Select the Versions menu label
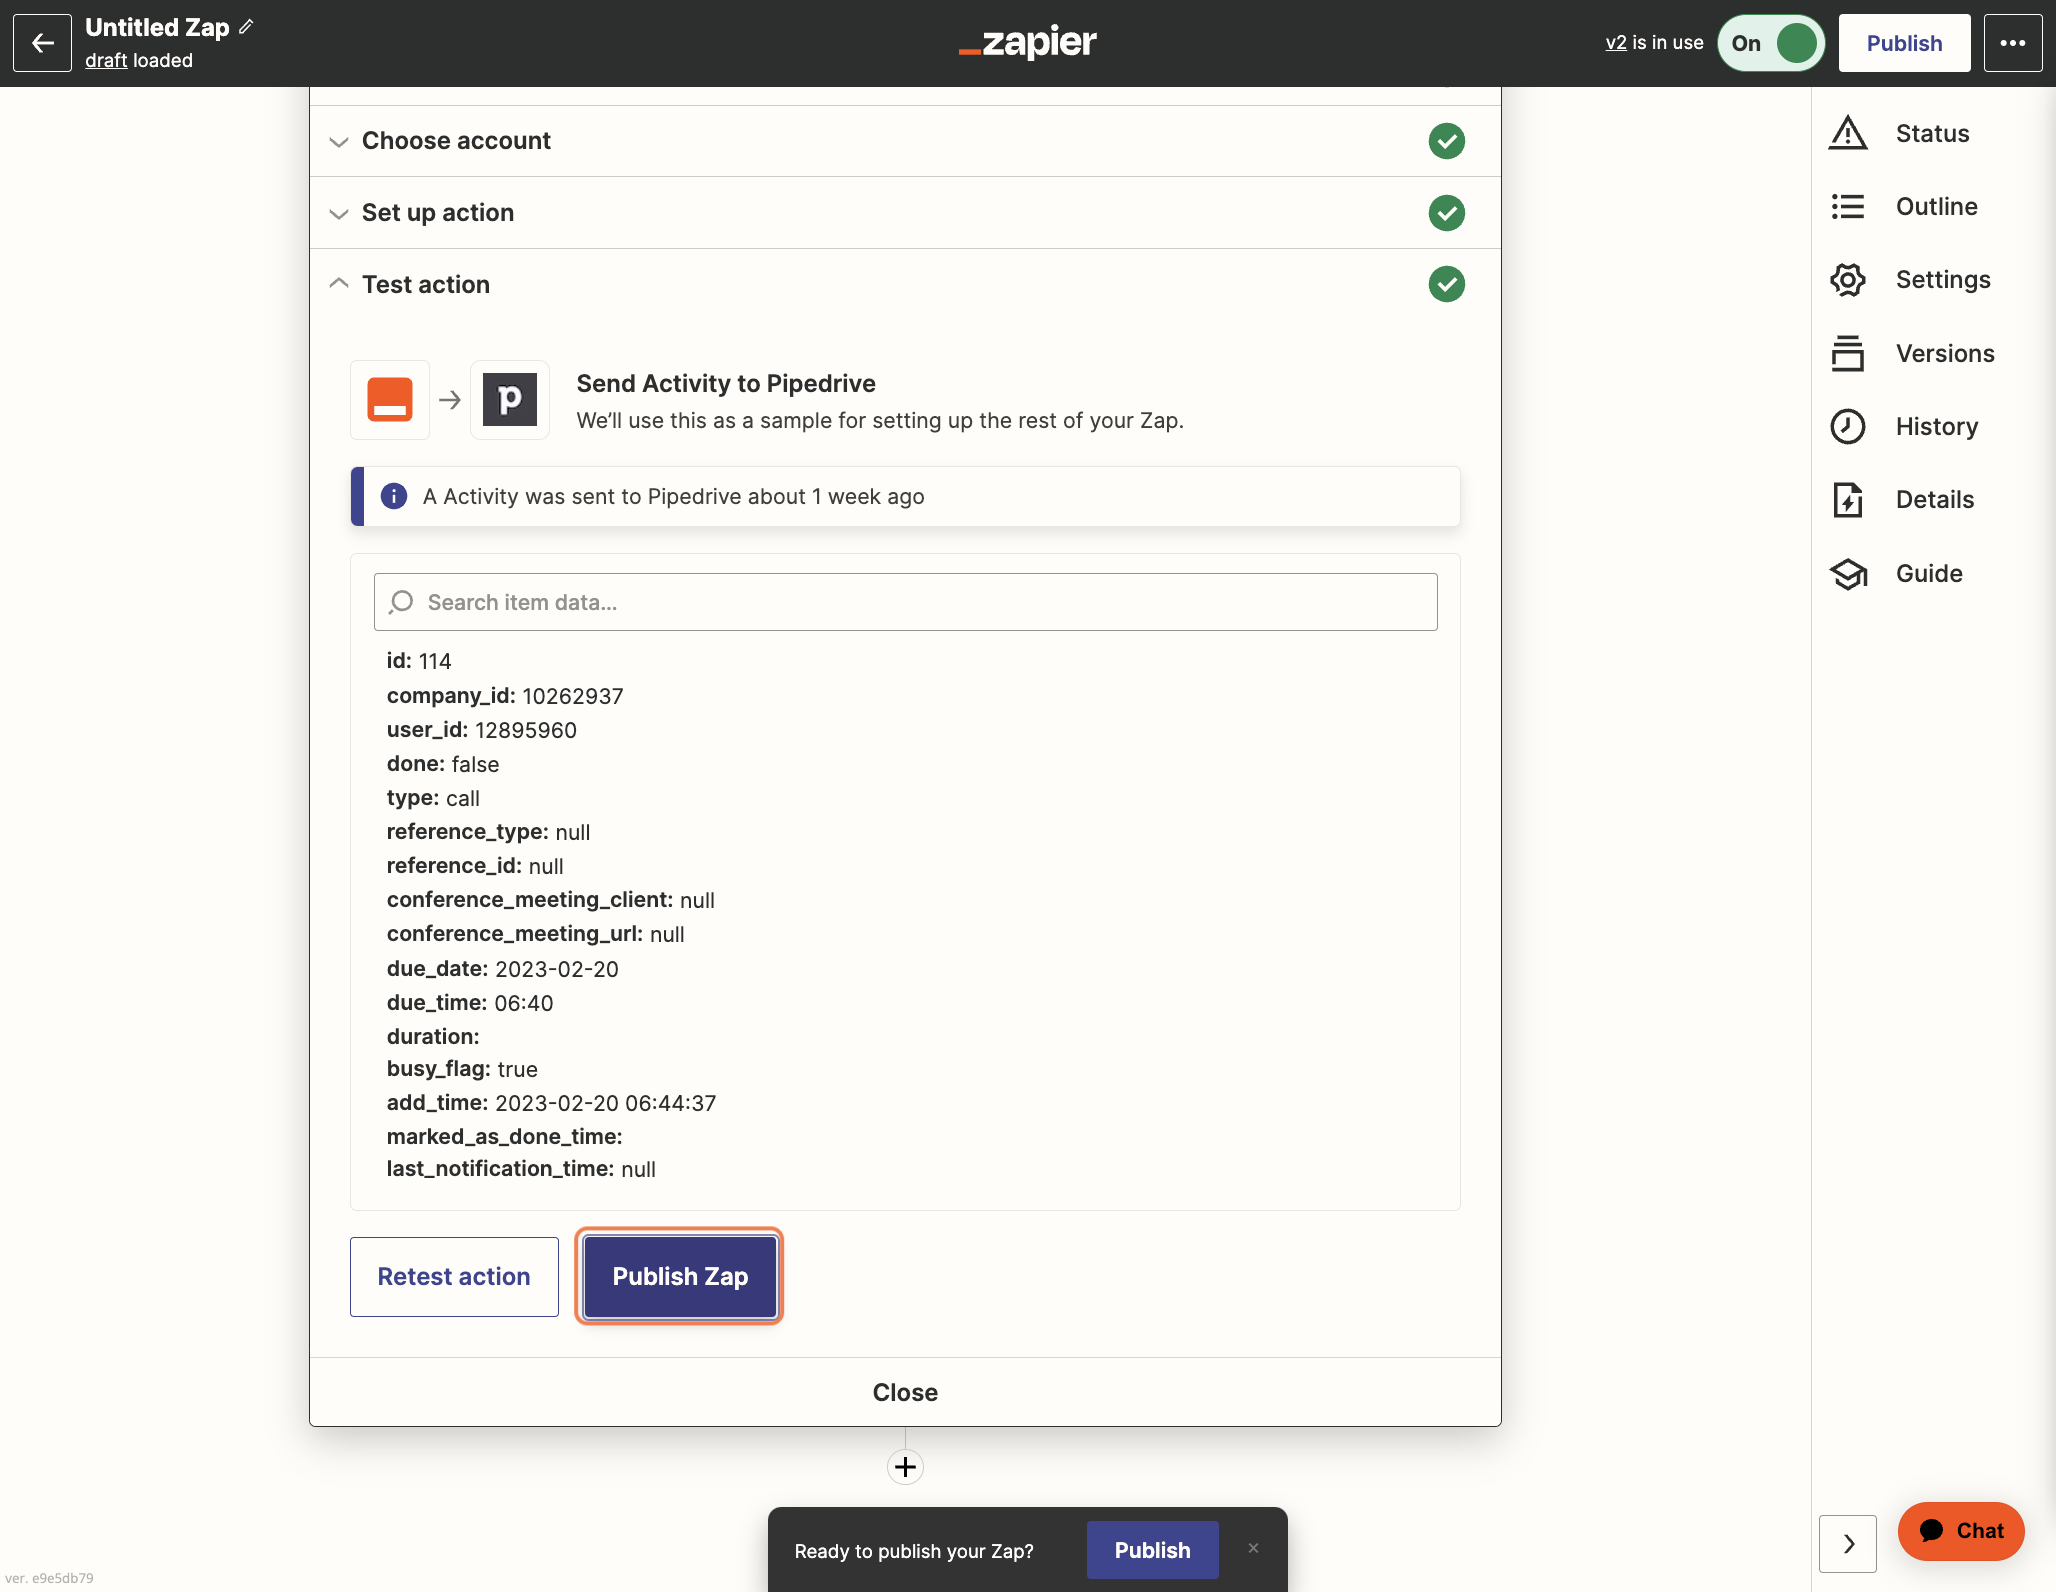Screen dimensions: 2056x1592 [1945, 353]
